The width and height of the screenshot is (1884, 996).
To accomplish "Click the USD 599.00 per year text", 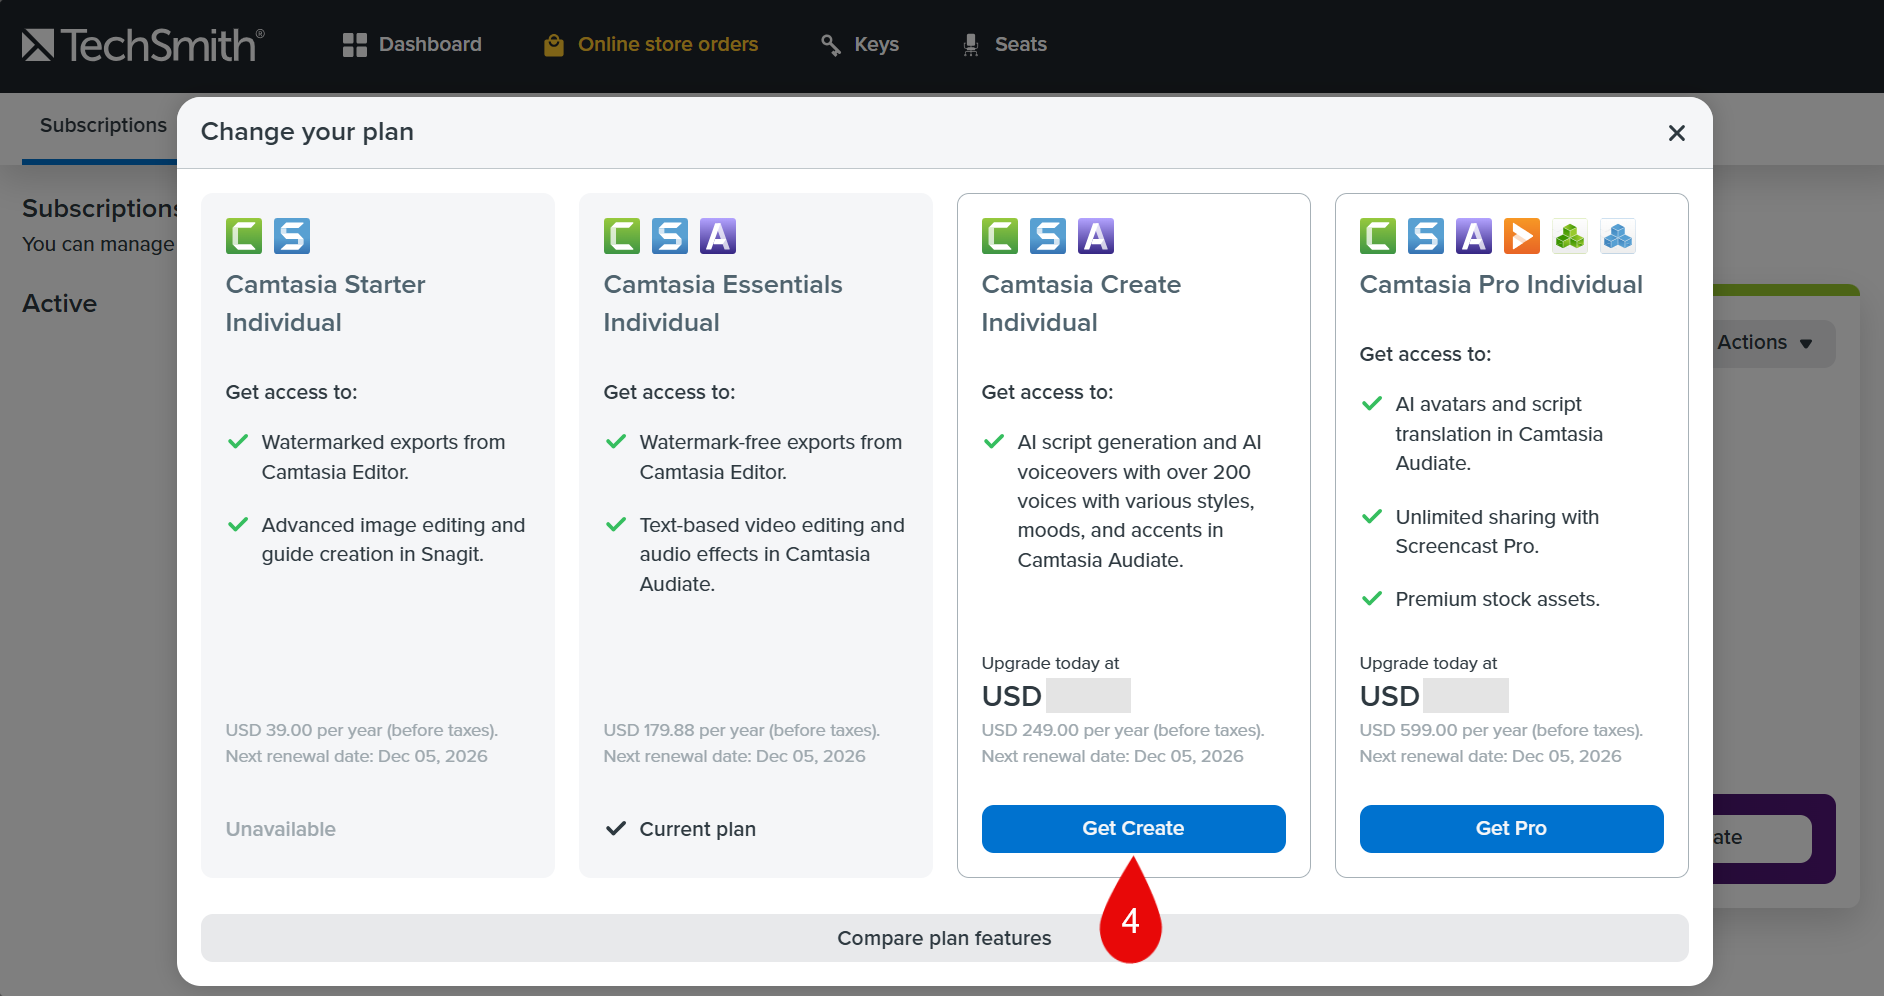I will (x=1501, y=731).
